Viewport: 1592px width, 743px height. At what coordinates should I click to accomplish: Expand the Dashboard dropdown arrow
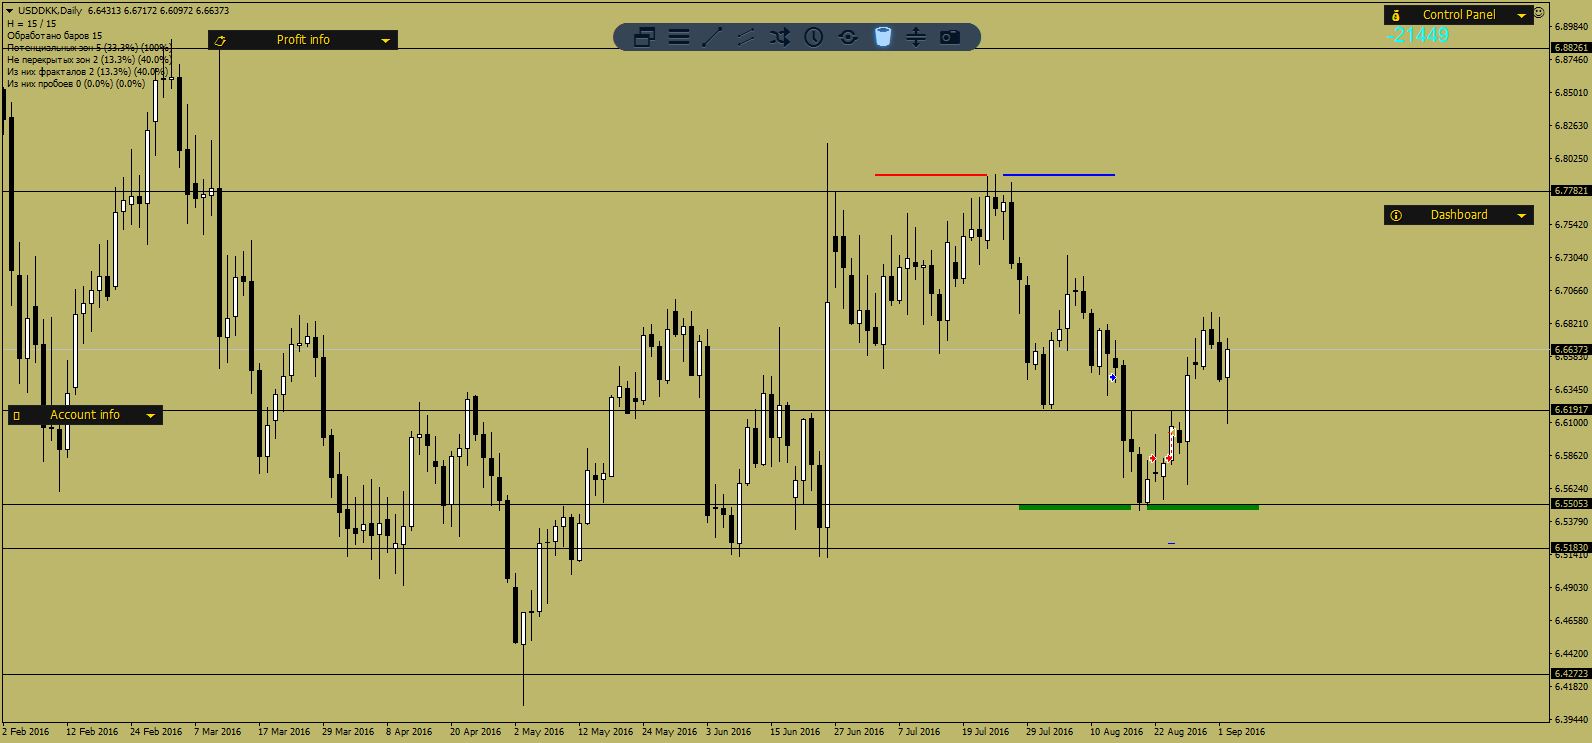(1522, 215)
